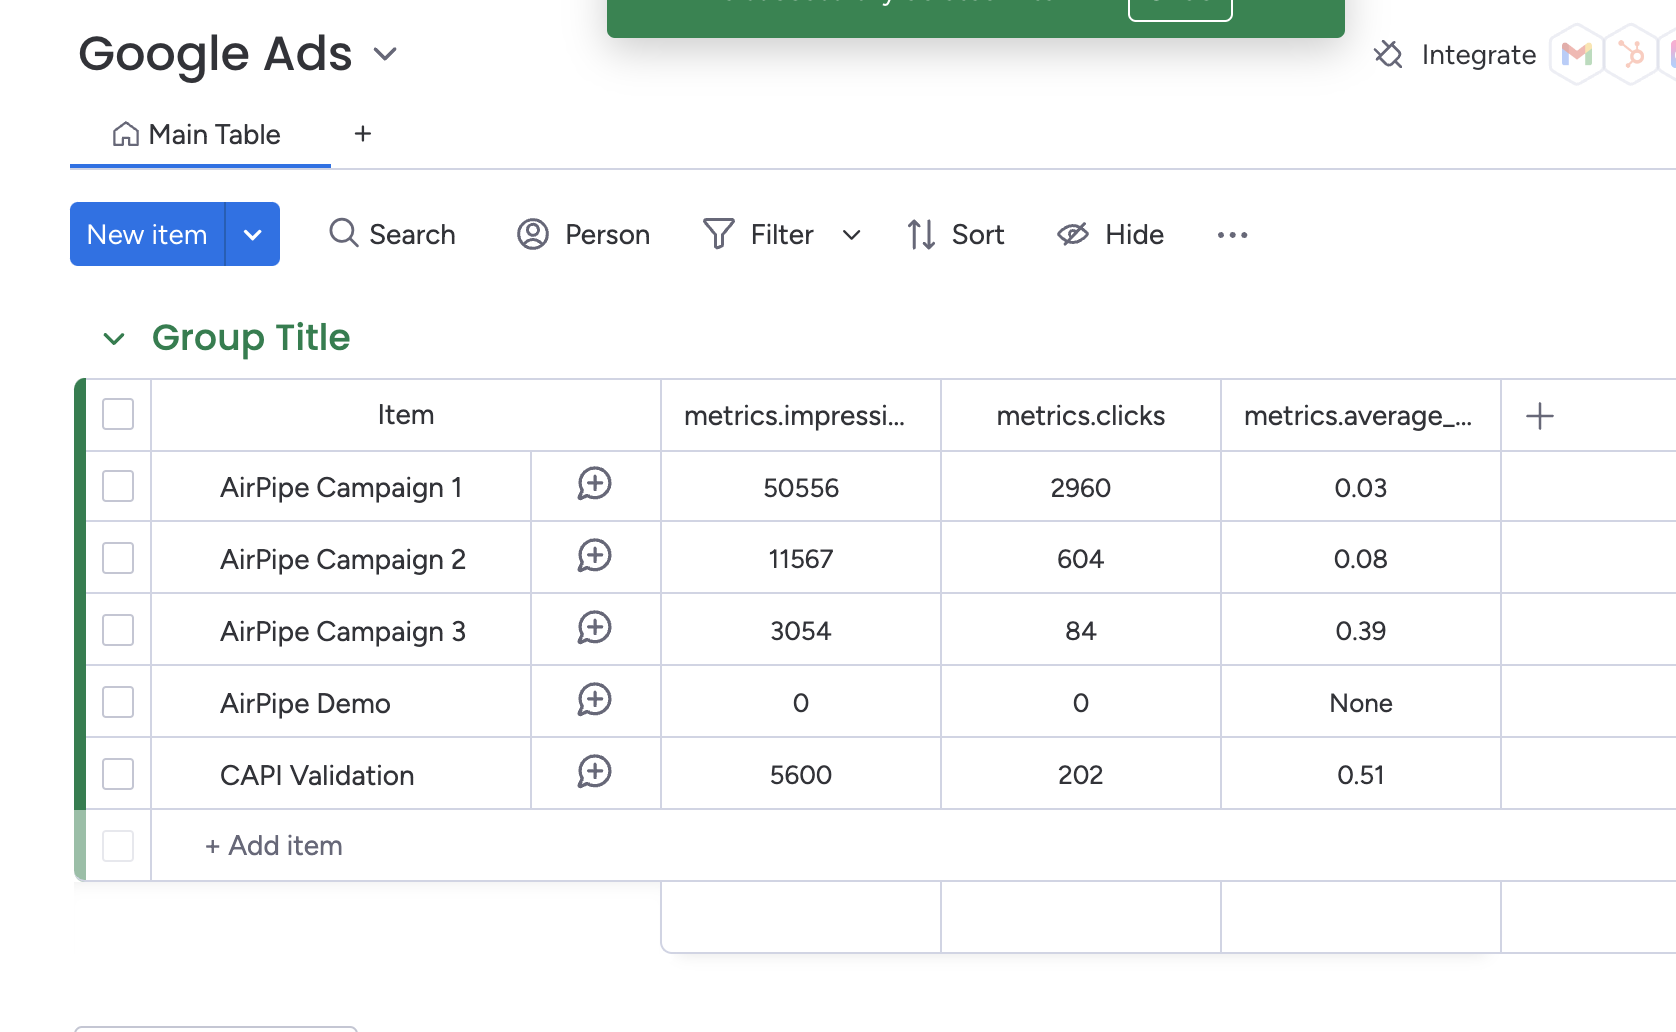Click the Group Title heading
Image resolution: width=1676 pixels, height=1032 pixels.
251,338
